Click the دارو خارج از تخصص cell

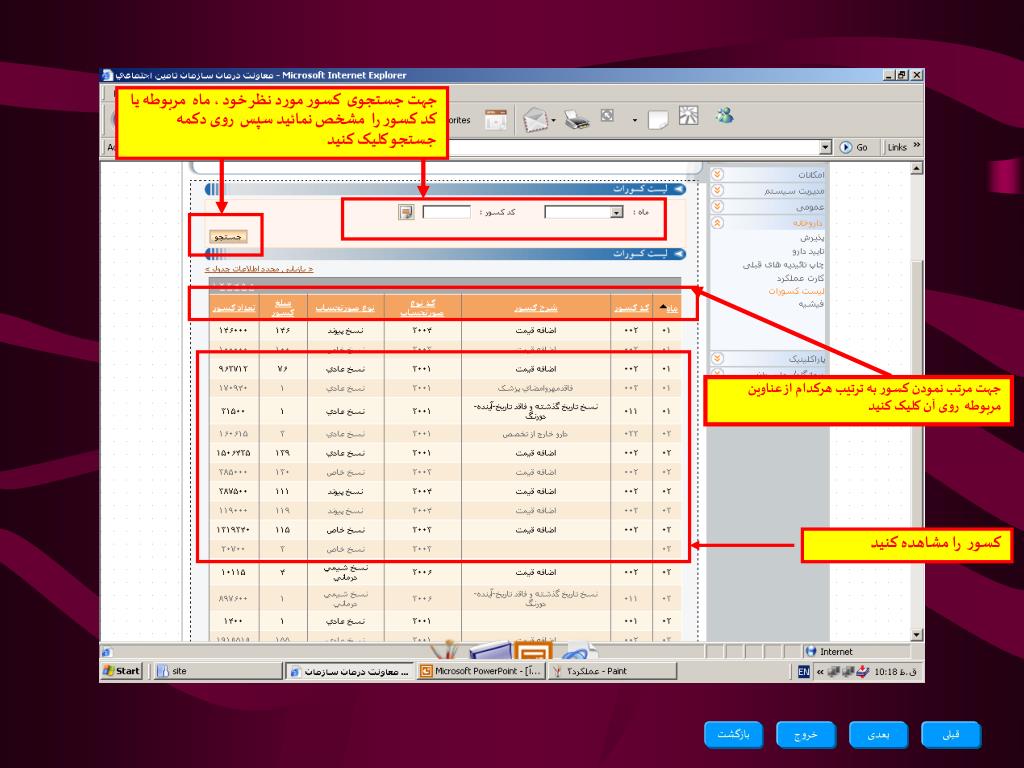(536, 434)
